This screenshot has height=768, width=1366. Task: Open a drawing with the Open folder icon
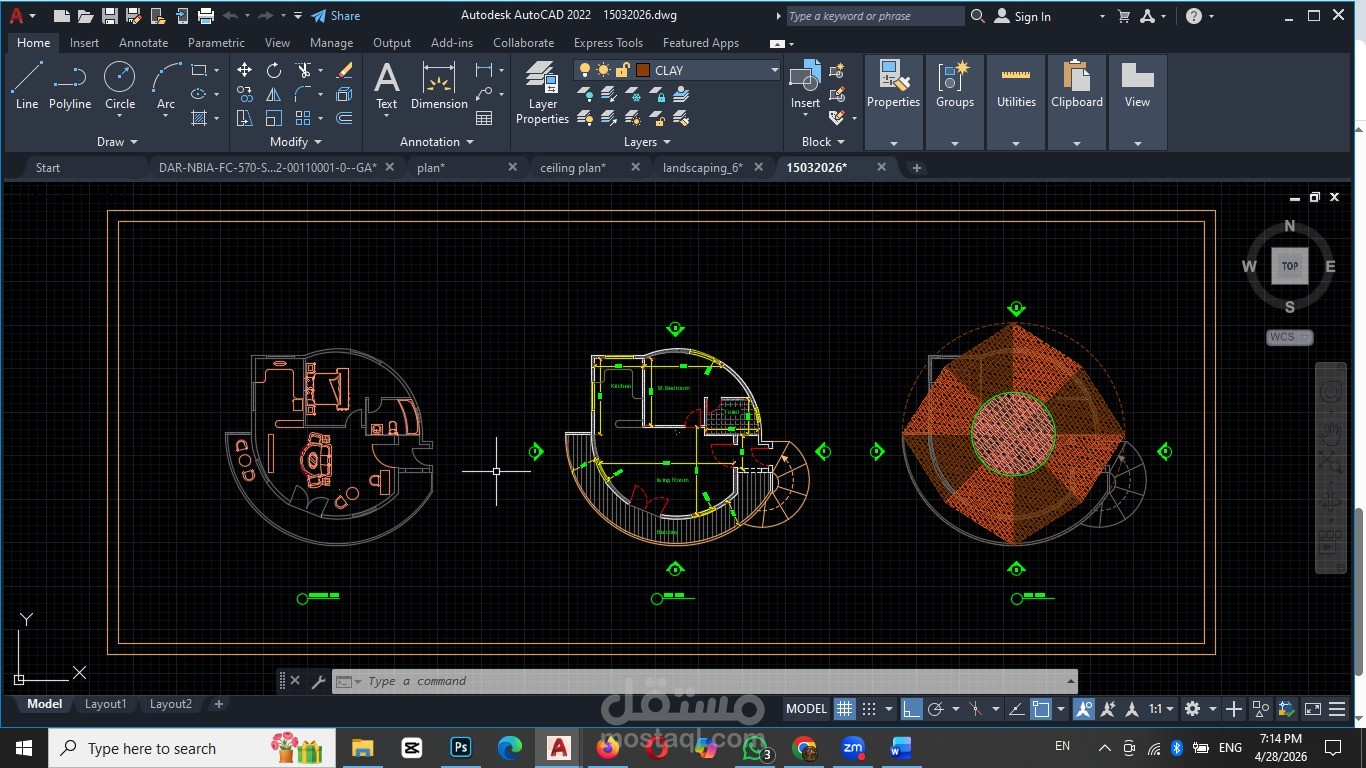click(x=86, y=16)
